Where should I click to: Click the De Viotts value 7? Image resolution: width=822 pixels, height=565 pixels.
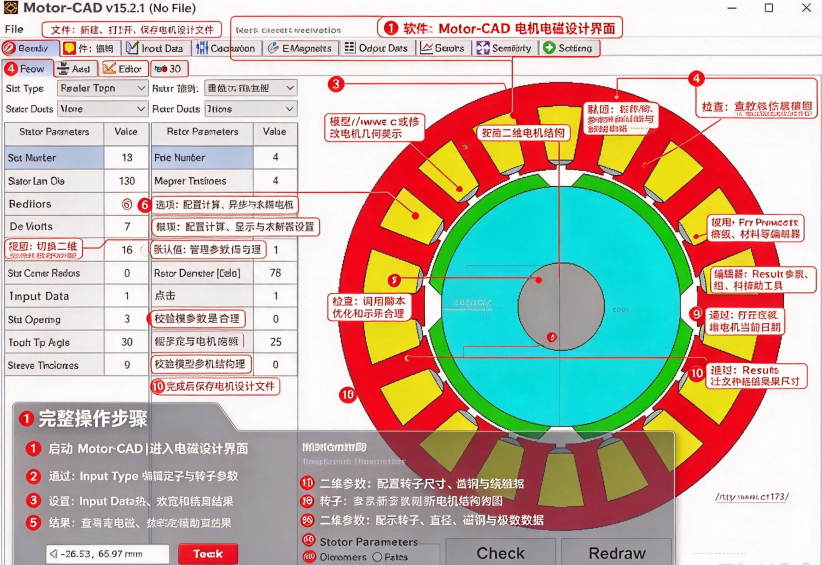[127, 226]
